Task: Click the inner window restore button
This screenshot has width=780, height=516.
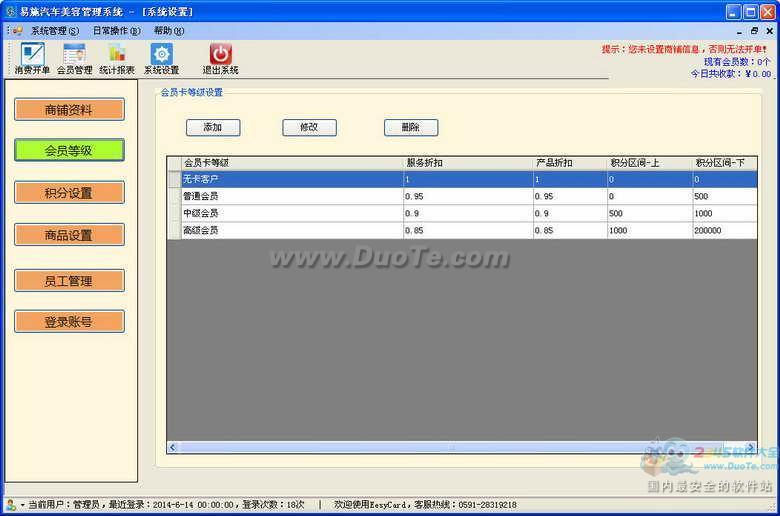Action: [755, 31]
